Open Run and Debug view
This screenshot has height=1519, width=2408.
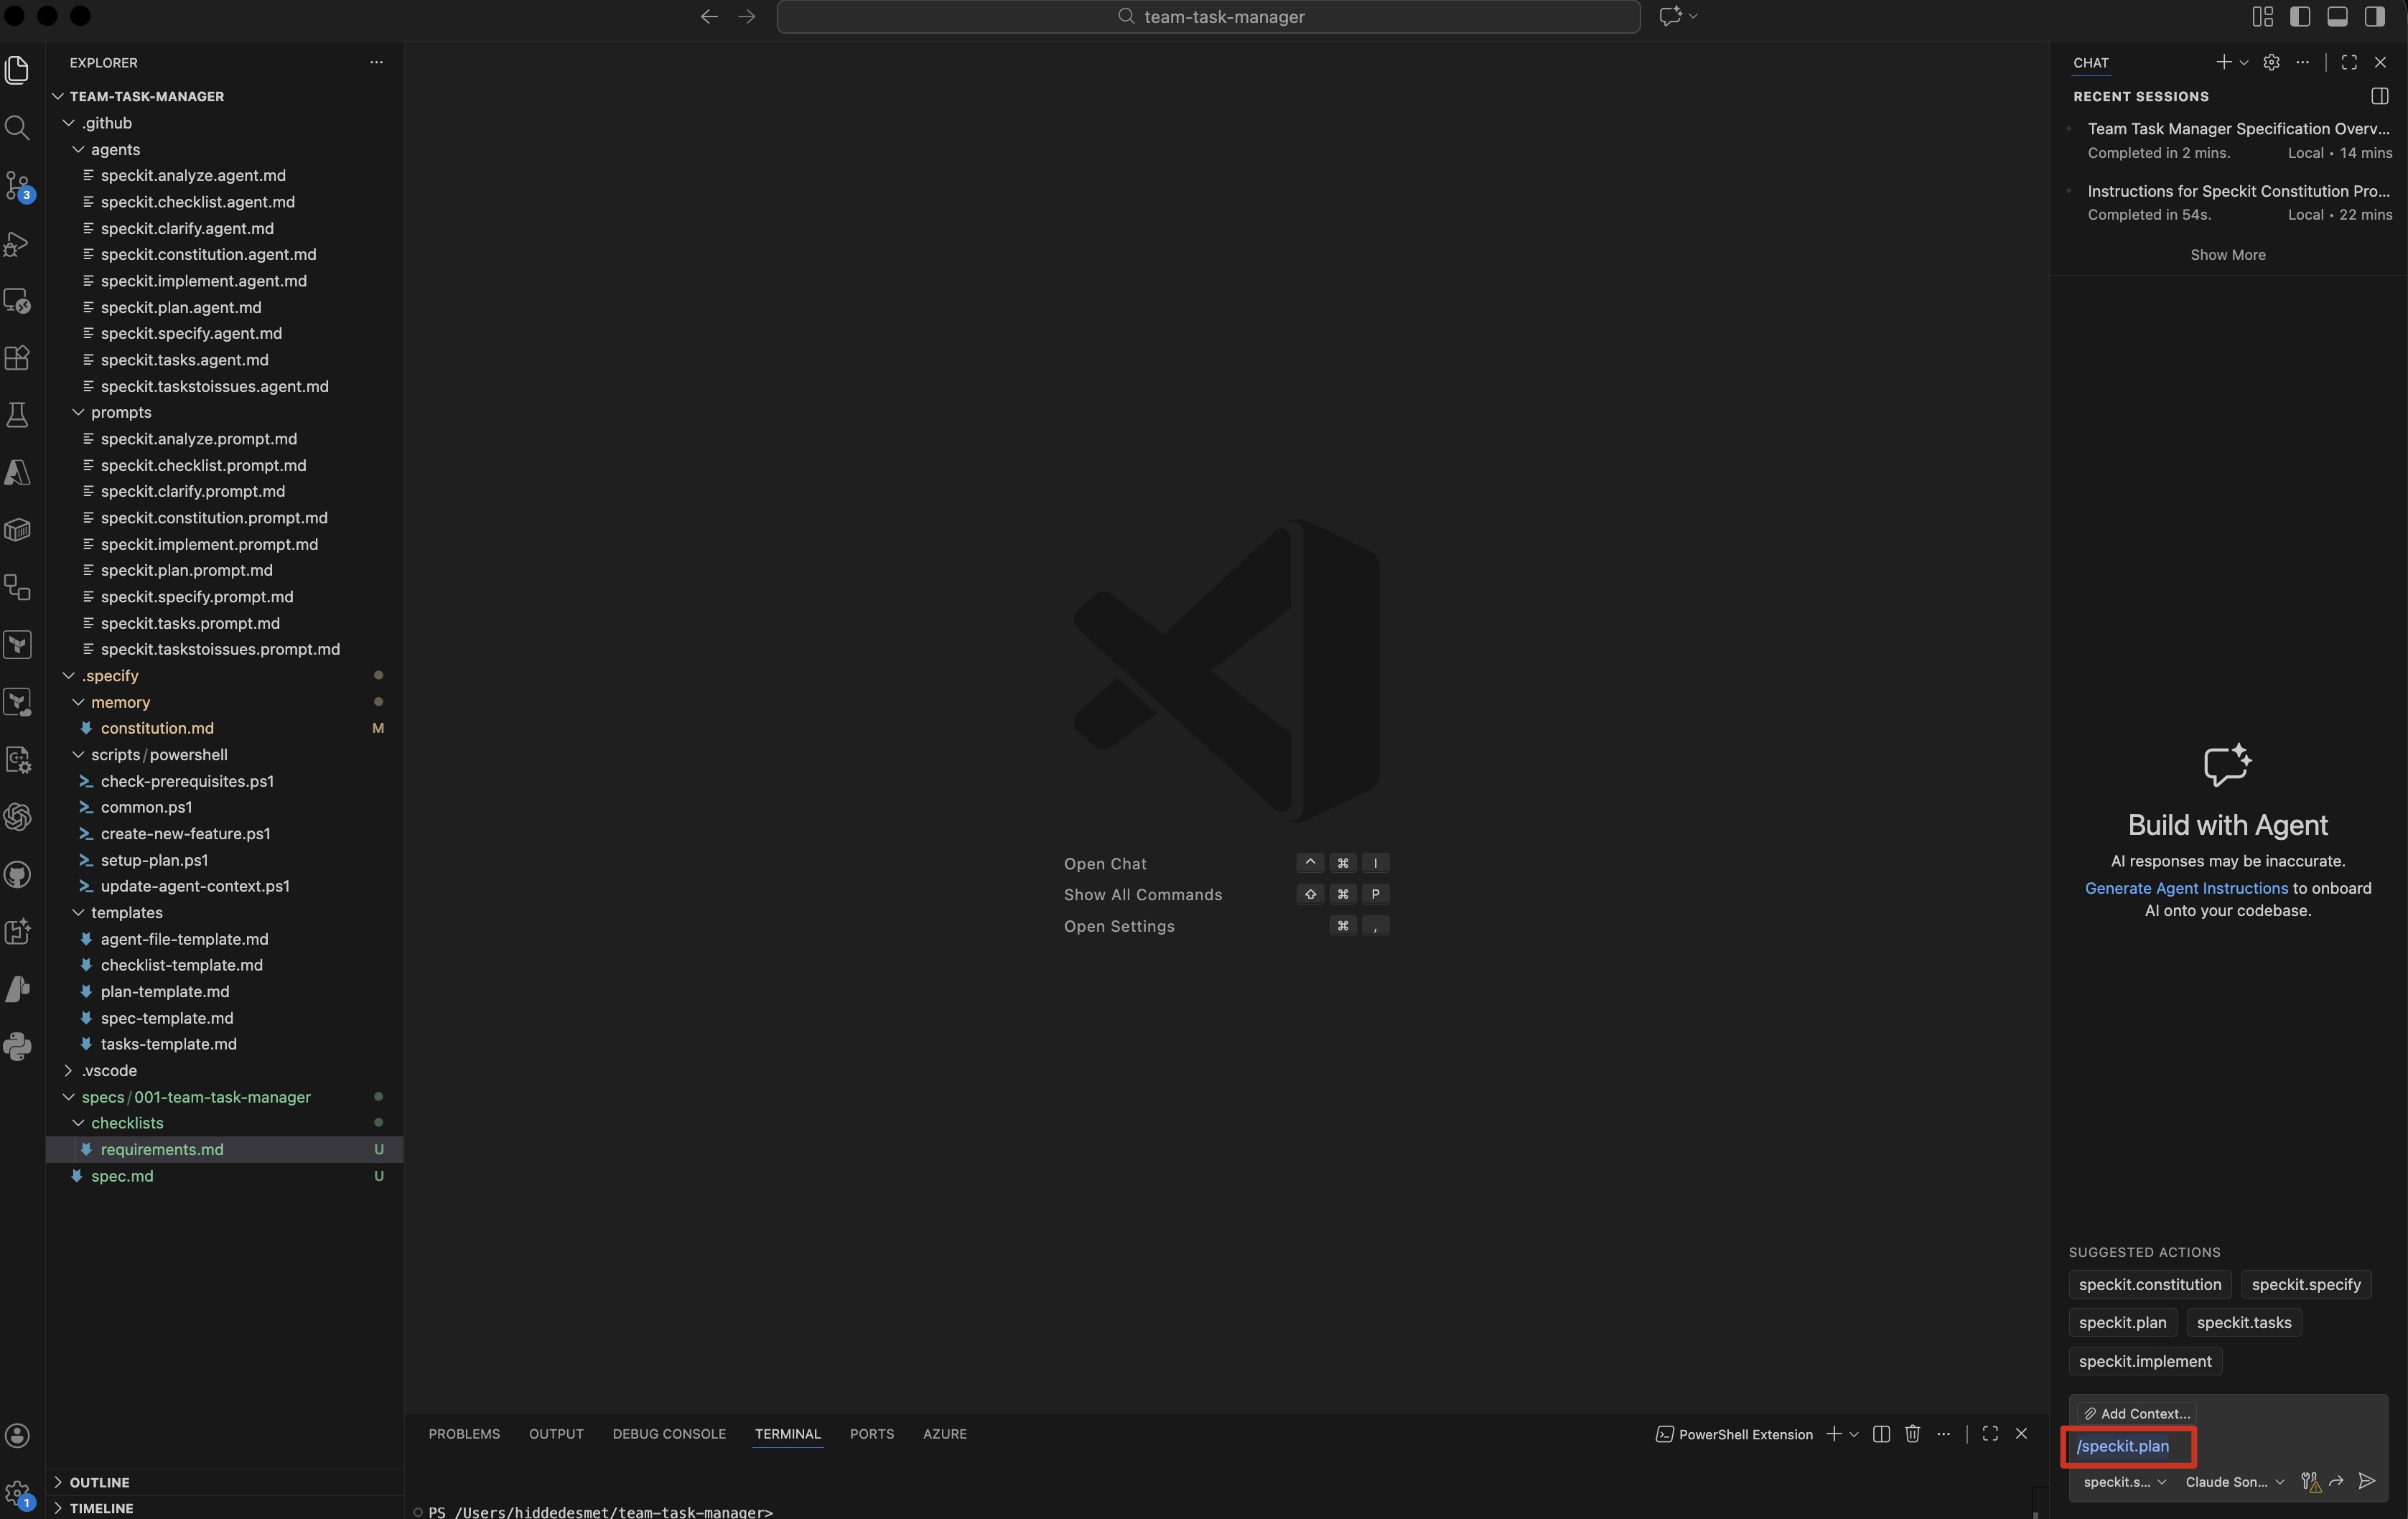point(17,244)
